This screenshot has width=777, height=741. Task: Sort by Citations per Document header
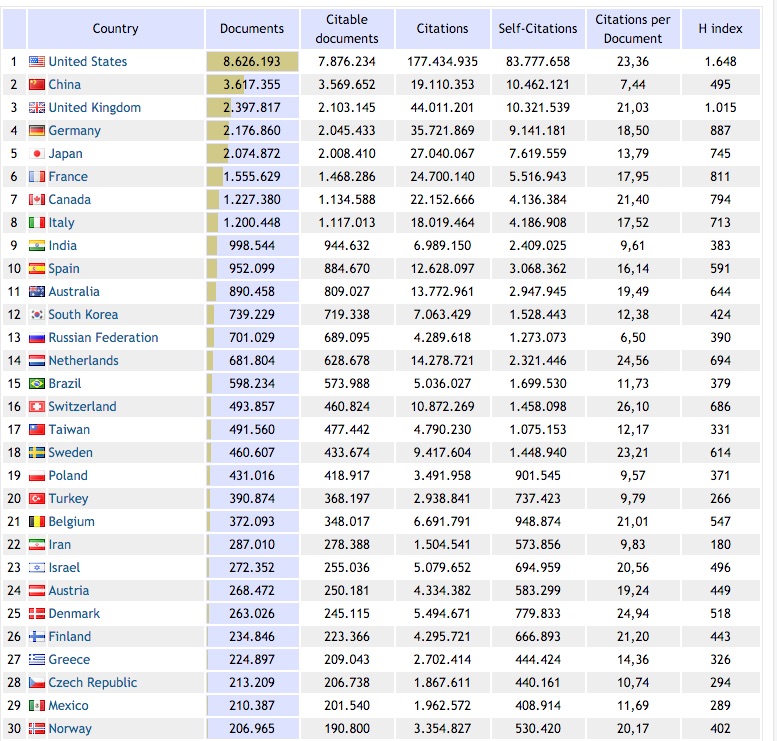633,29
